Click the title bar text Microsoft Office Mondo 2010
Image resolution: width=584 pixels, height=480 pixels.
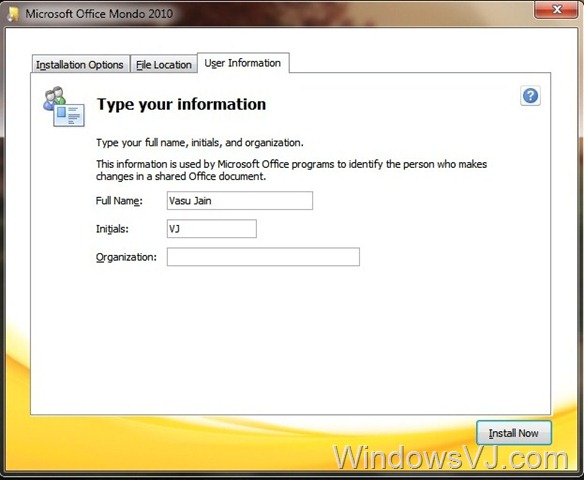point(99,14)
